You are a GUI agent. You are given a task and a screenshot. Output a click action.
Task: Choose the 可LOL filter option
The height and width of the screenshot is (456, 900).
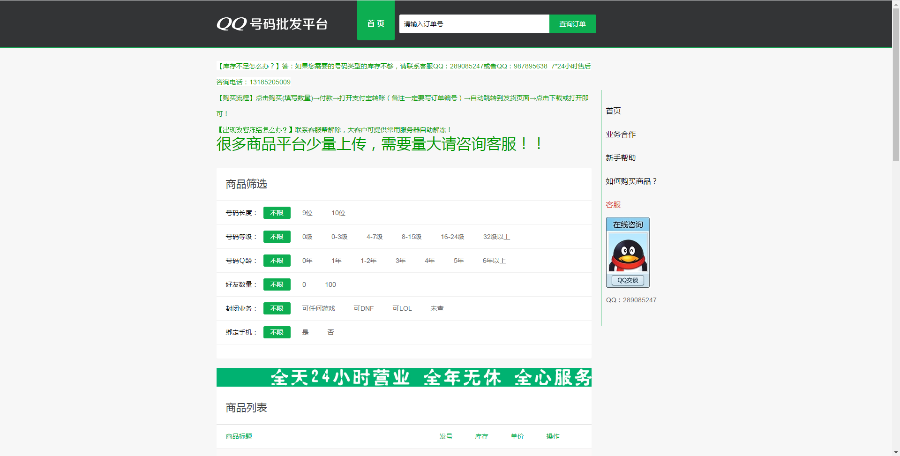402,308
